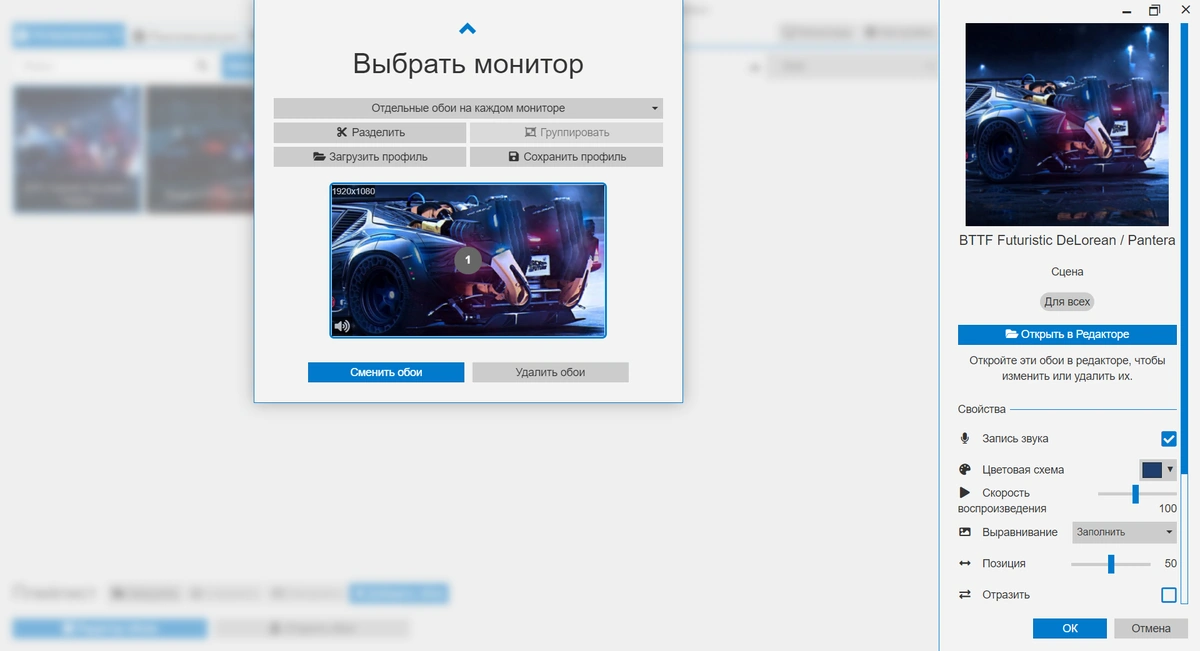Click the Отмена button
Screen dimensions: 1200x651
(1151, 629)
